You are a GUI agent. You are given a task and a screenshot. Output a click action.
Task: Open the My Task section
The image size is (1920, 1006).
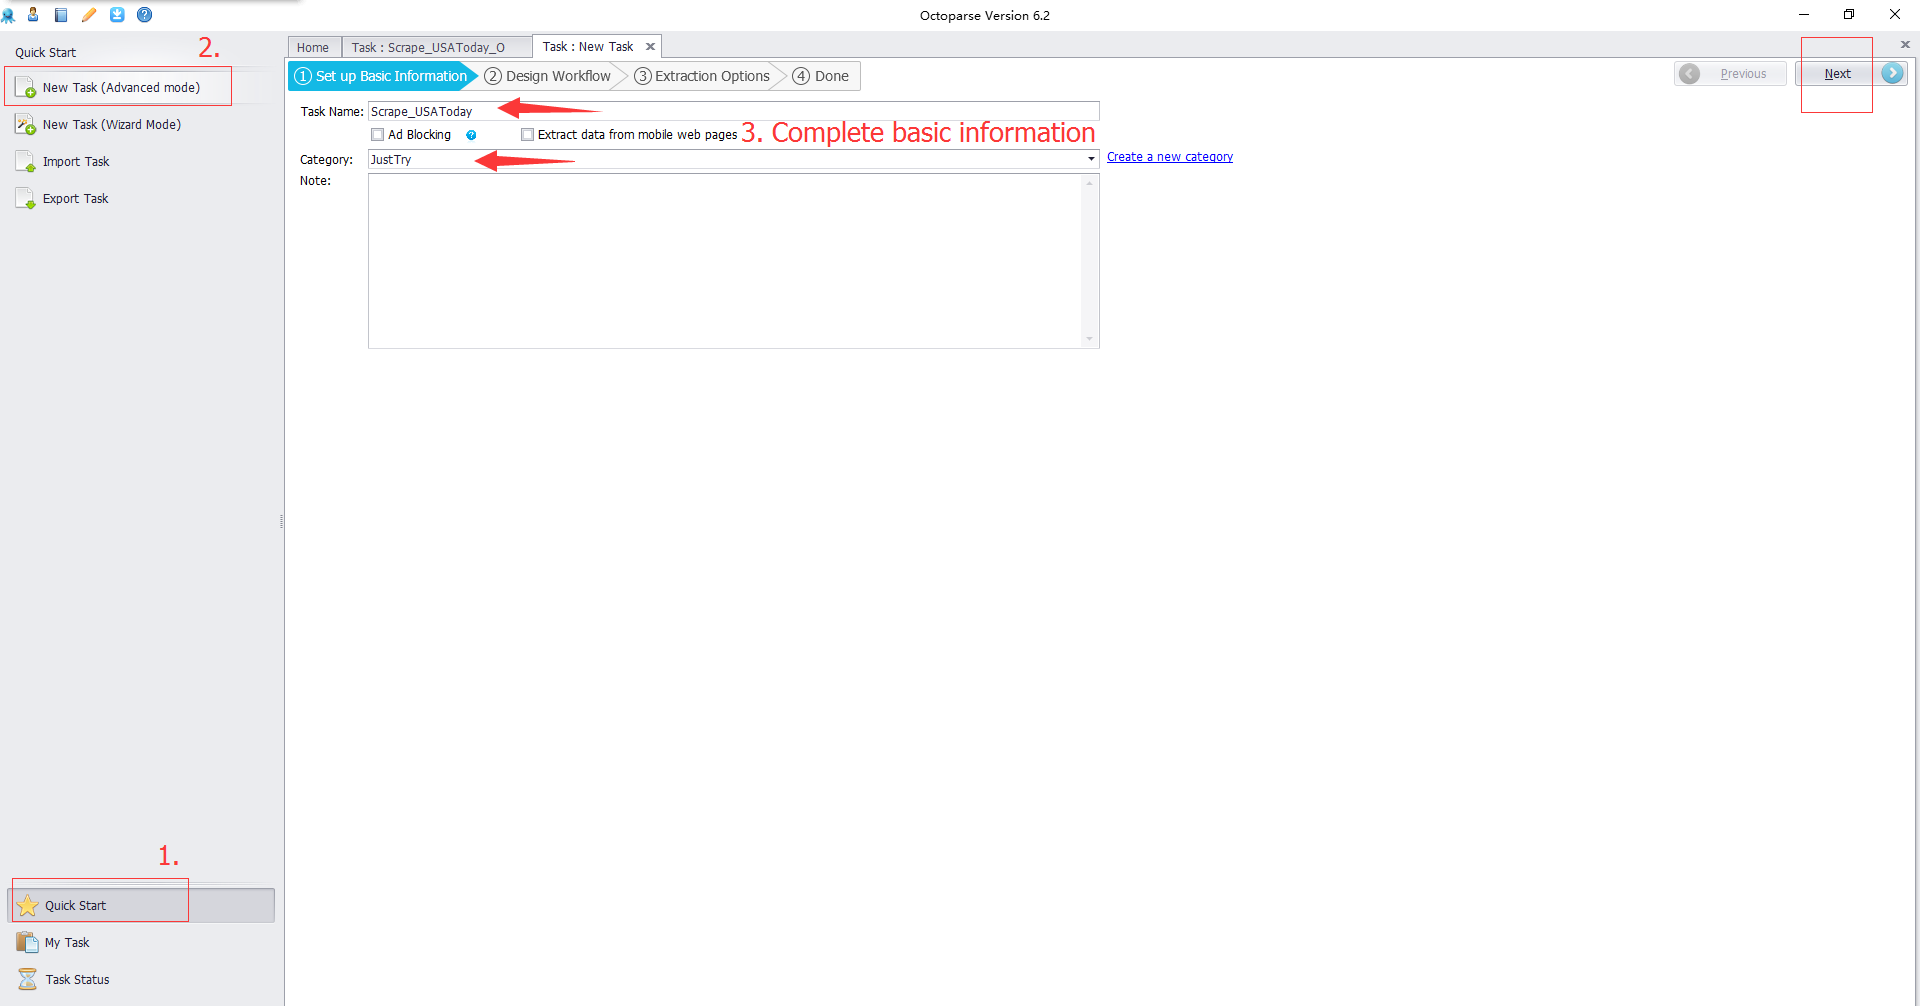coord(67,942)
